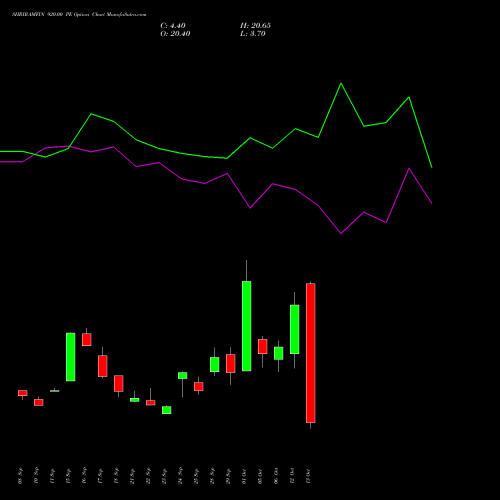Viewport: 500px width, 500px height.
Task: Click the SHRIRAMFIN 920.00 PE chart title
Action: coord(79,15)
